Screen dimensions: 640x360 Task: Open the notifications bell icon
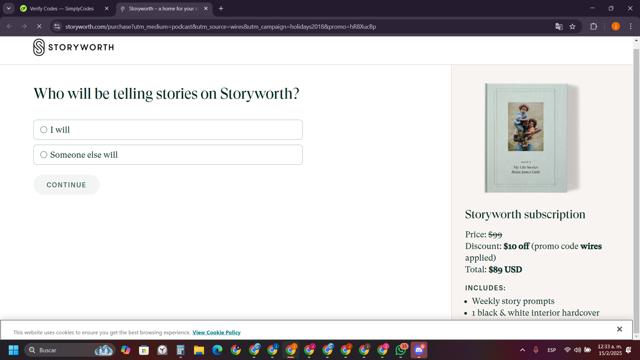tap(629, 350)
